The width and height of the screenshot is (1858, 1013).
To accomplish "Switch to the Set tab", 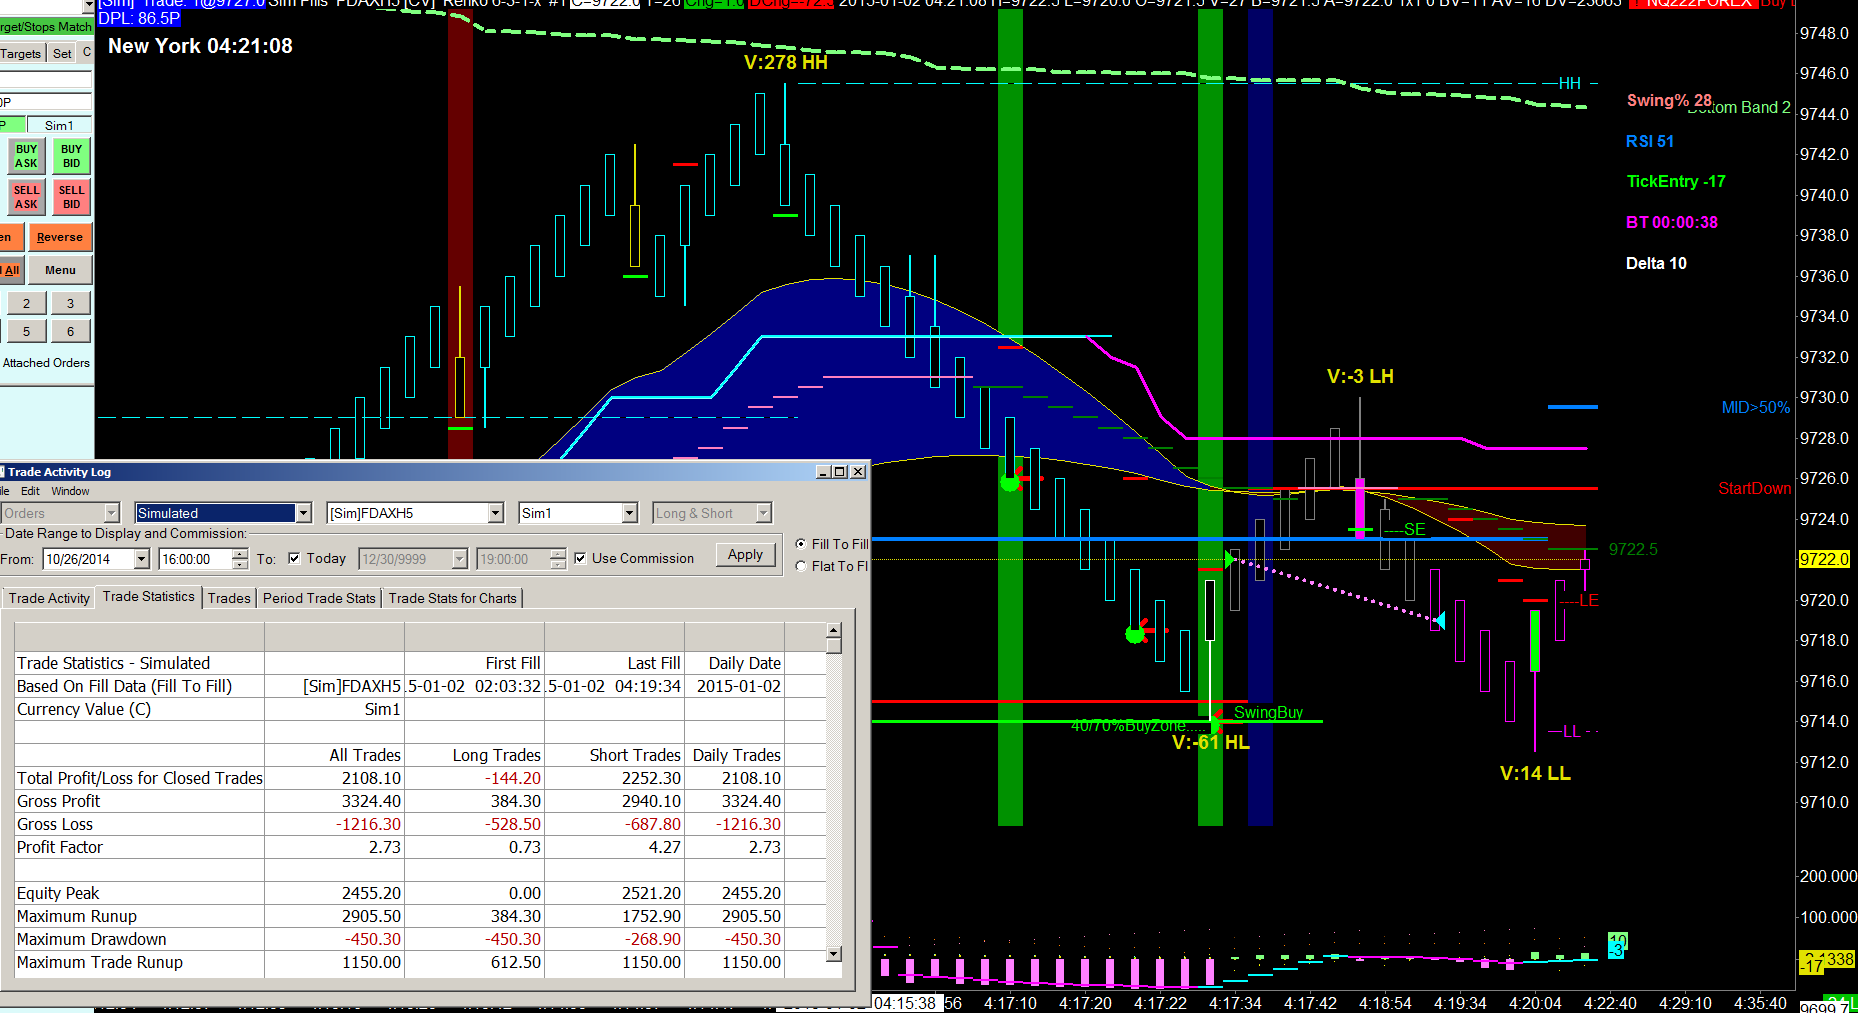I will [x=62, y=53].
